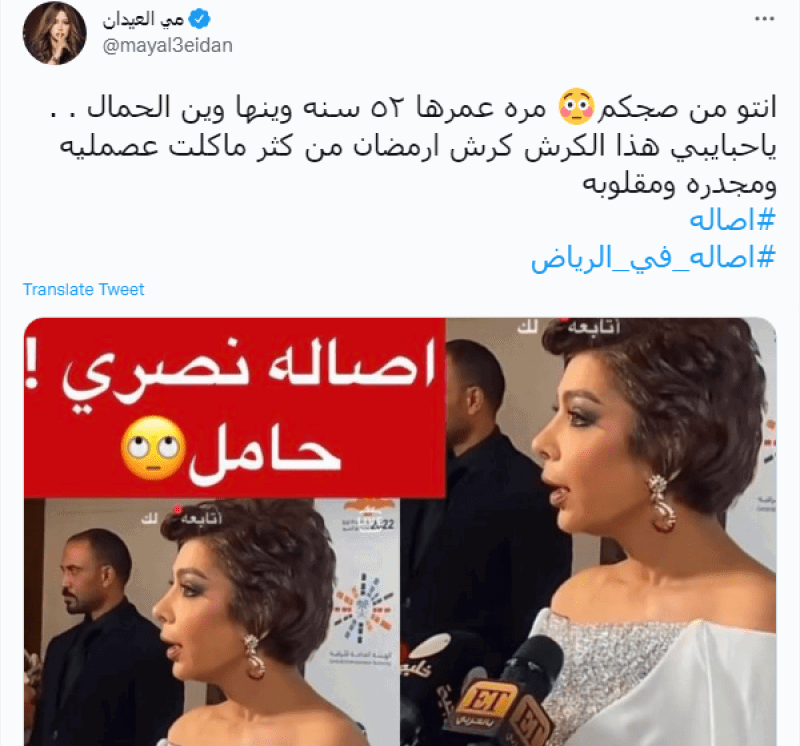This screenshot has width=800, height=746.
Task: Click the Arabic watermark atop the right photo
Action: [x=569, y=327]
